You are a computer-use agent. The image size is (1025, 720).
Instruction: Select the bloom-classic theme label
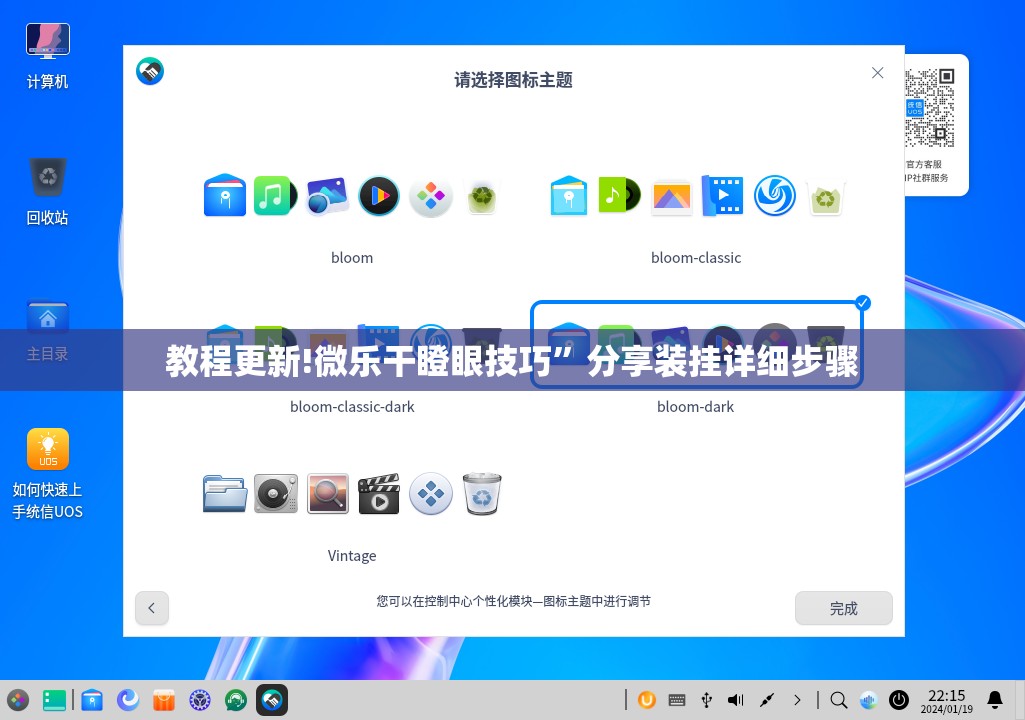coord(696,258)
